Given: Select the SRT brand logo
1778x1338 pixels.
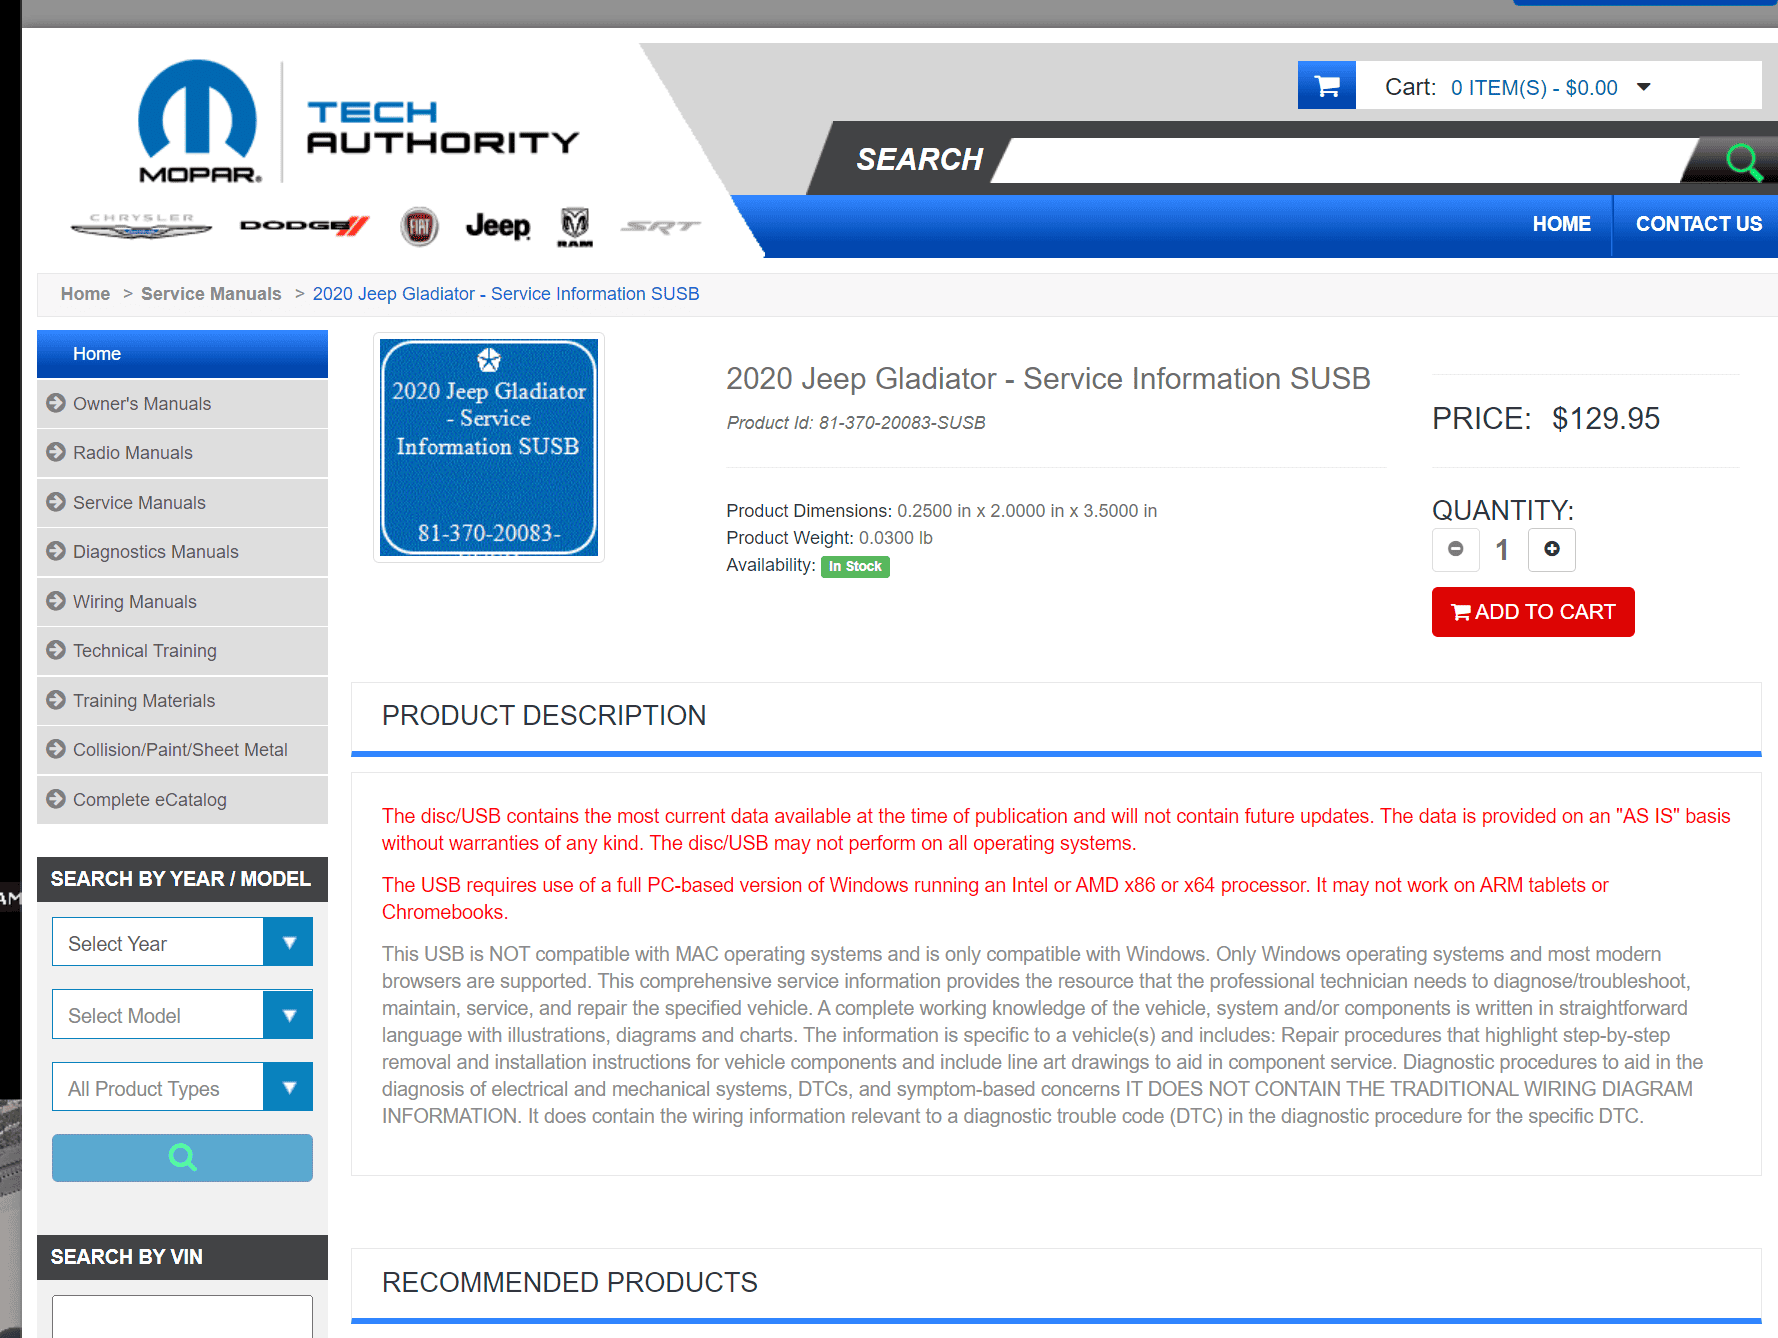Looking at the screenshot, I should [661, 226].
